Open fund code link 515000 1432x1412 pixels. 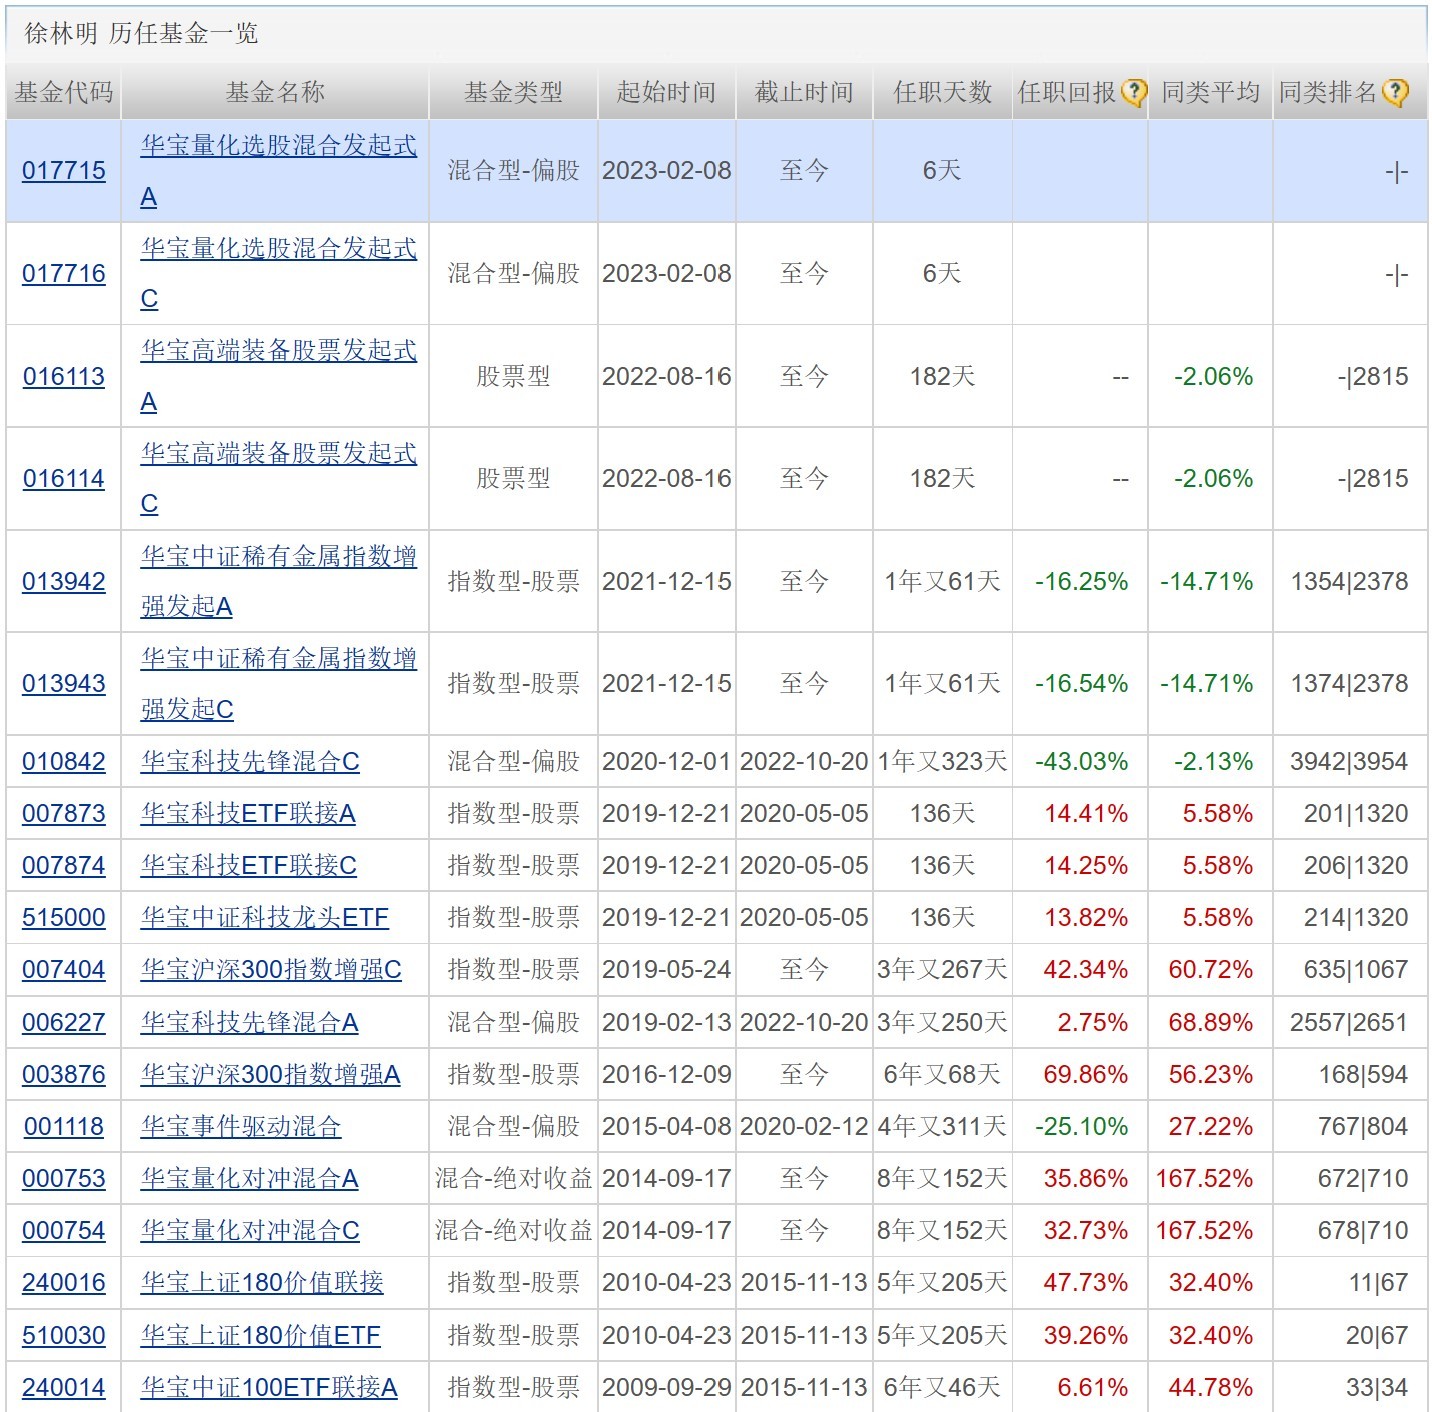tap(64, 918)
